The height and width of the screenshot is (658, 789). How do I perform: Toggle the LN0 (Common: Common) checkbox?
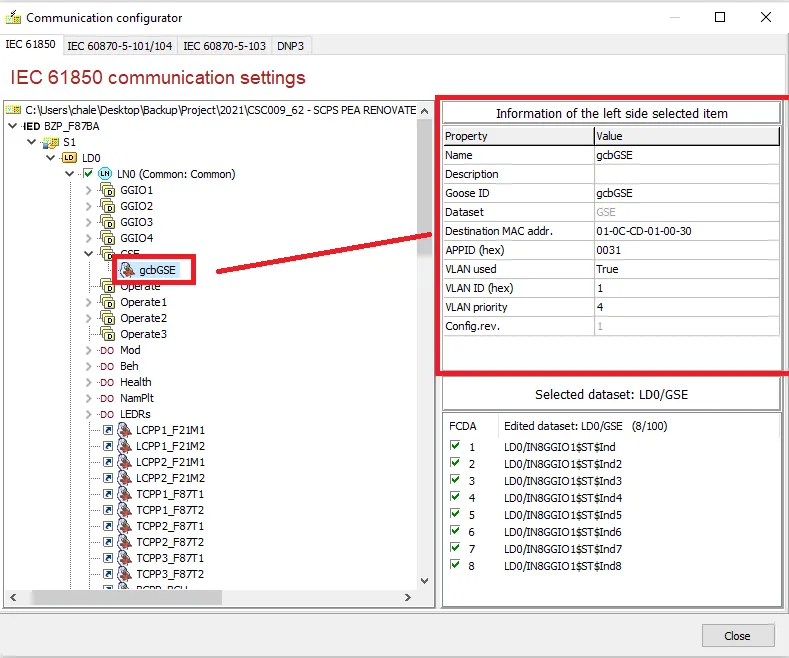pyautogui.click(x=88, y=174)
